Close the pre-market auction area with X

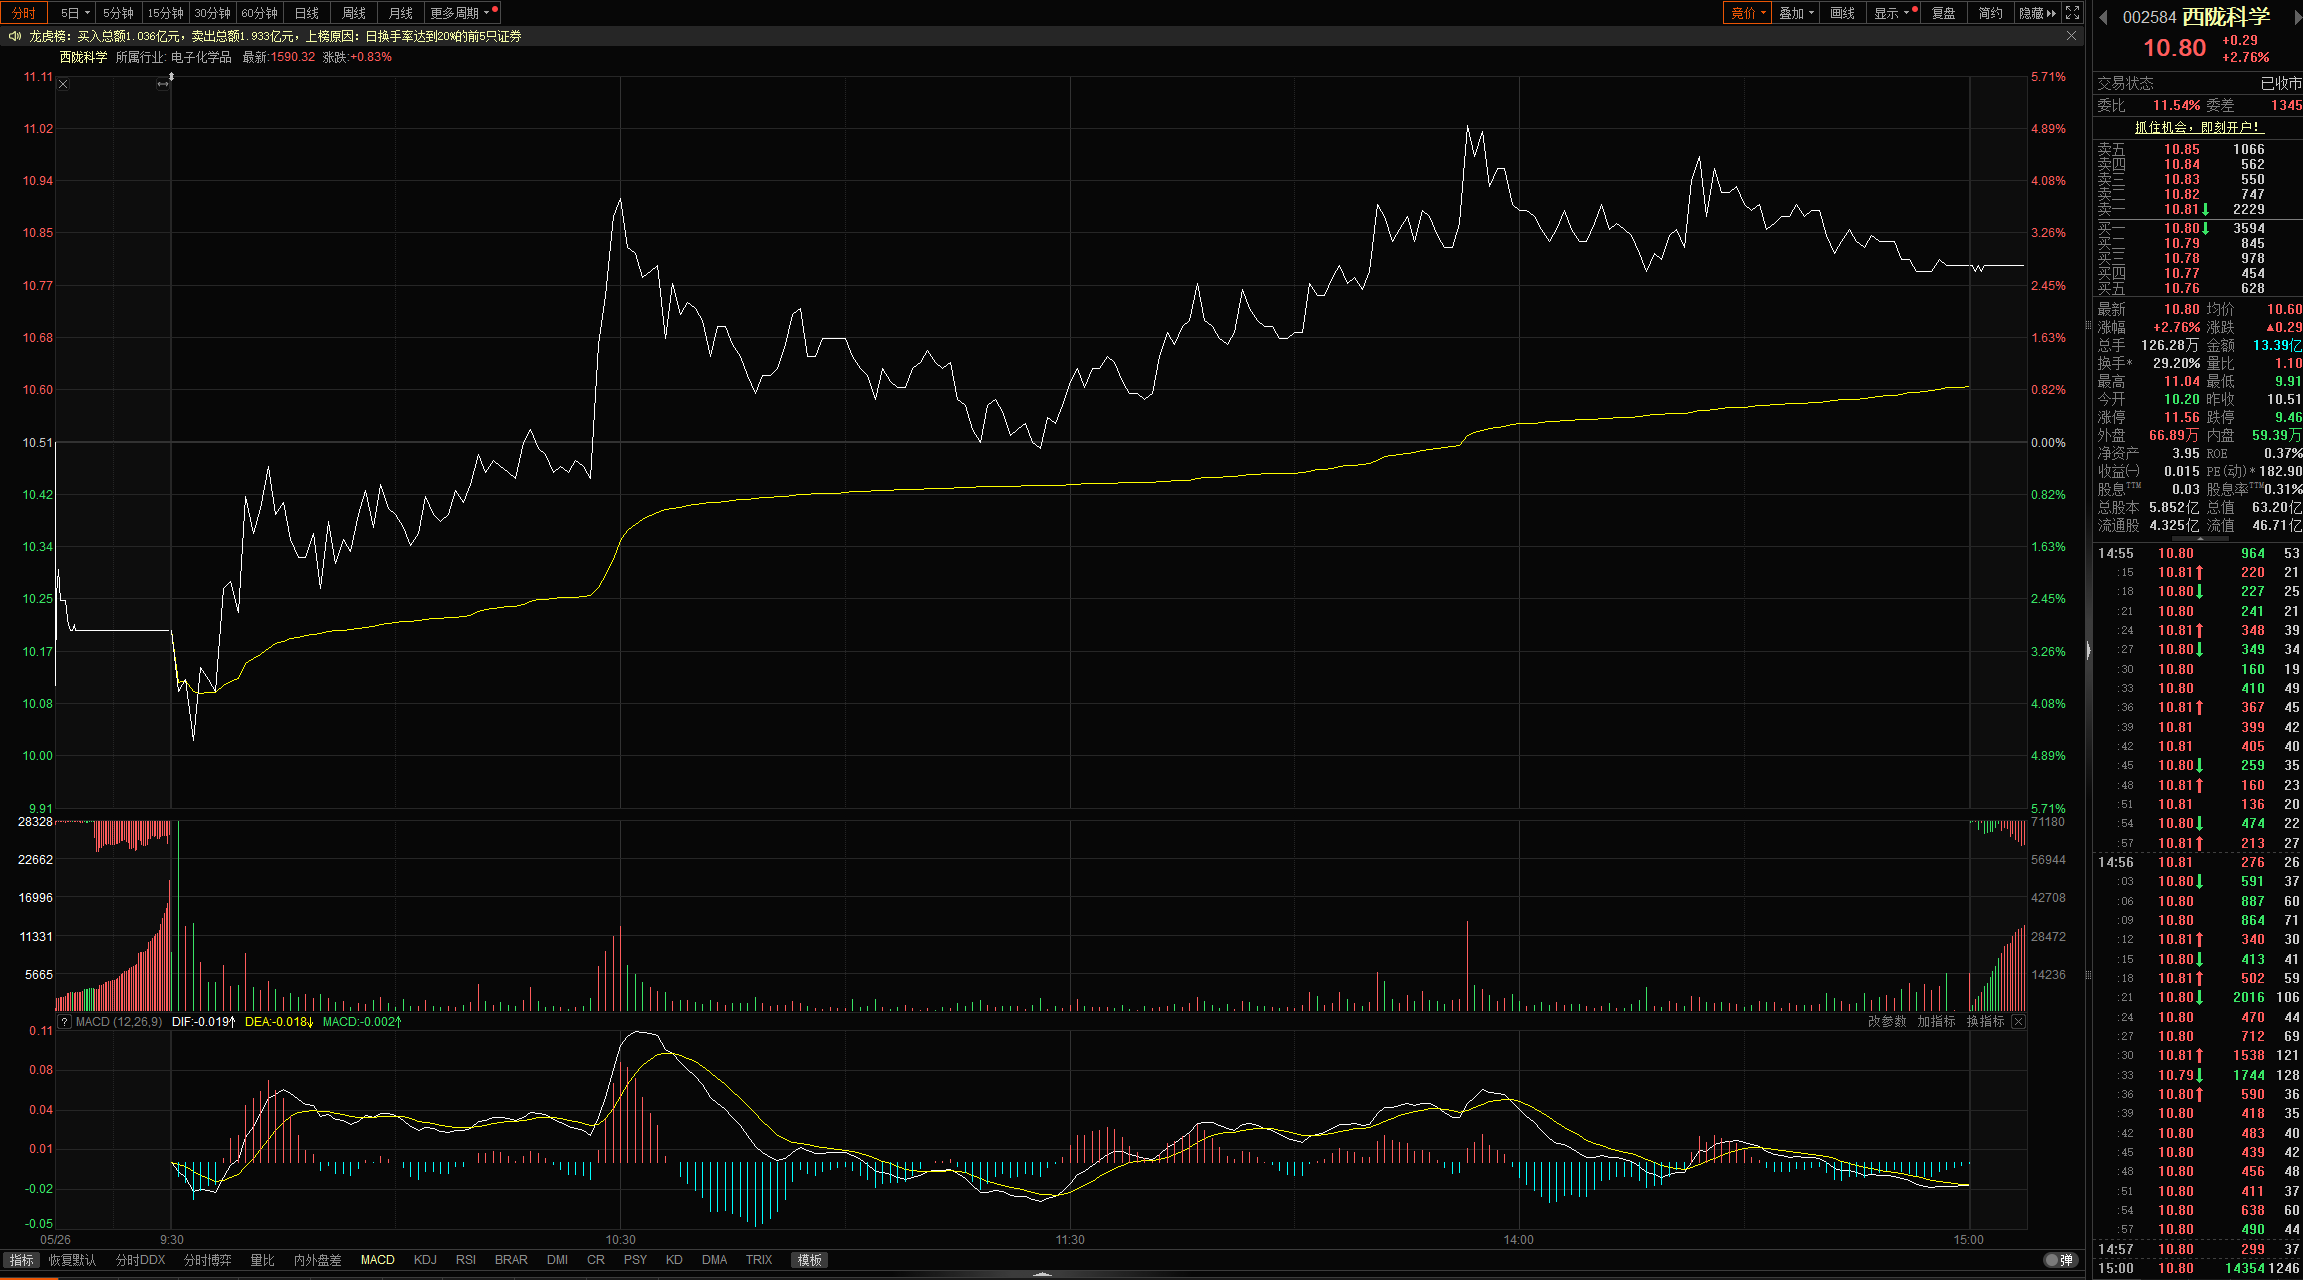[x=63, y=84]
